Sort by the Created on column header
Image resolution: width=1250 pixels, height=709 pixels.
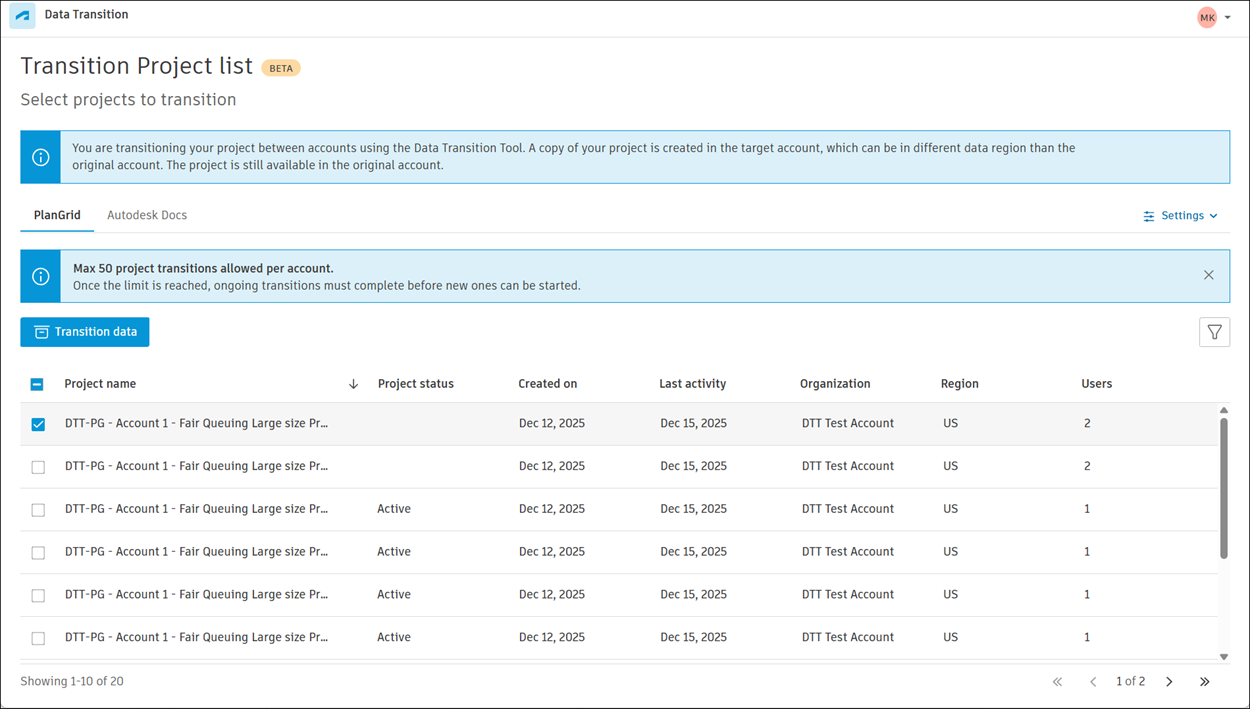[x=547, y=384]
